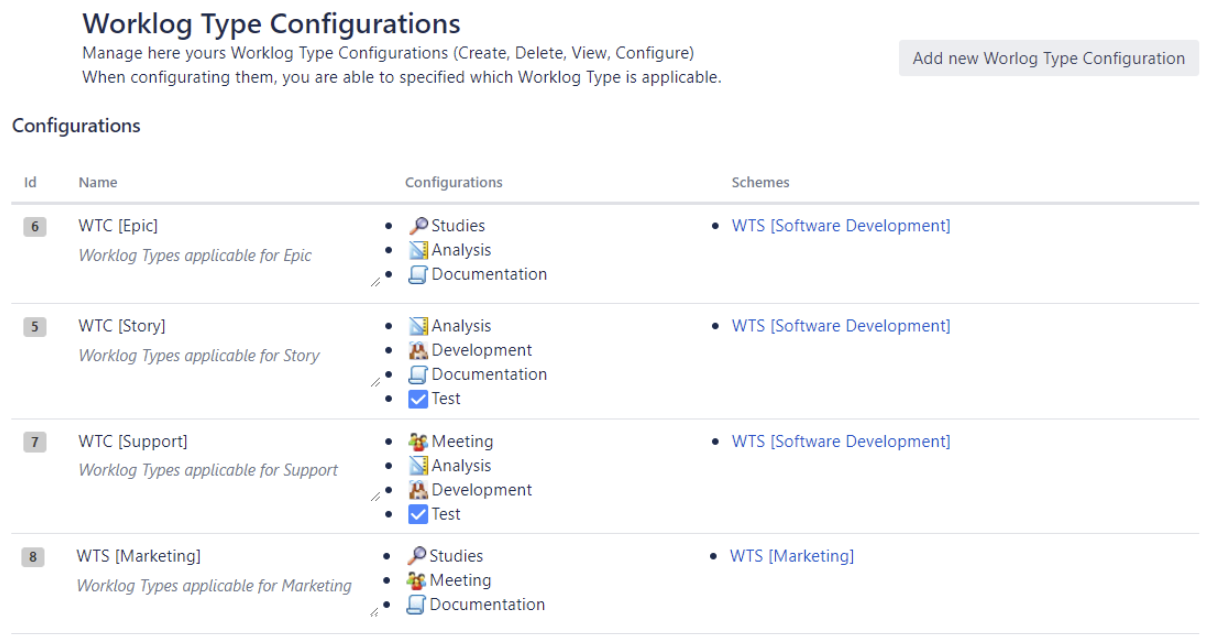Click the Test checkmark icon in WTC [Story]
The image size is (1207, 635).
coord(420,398)
